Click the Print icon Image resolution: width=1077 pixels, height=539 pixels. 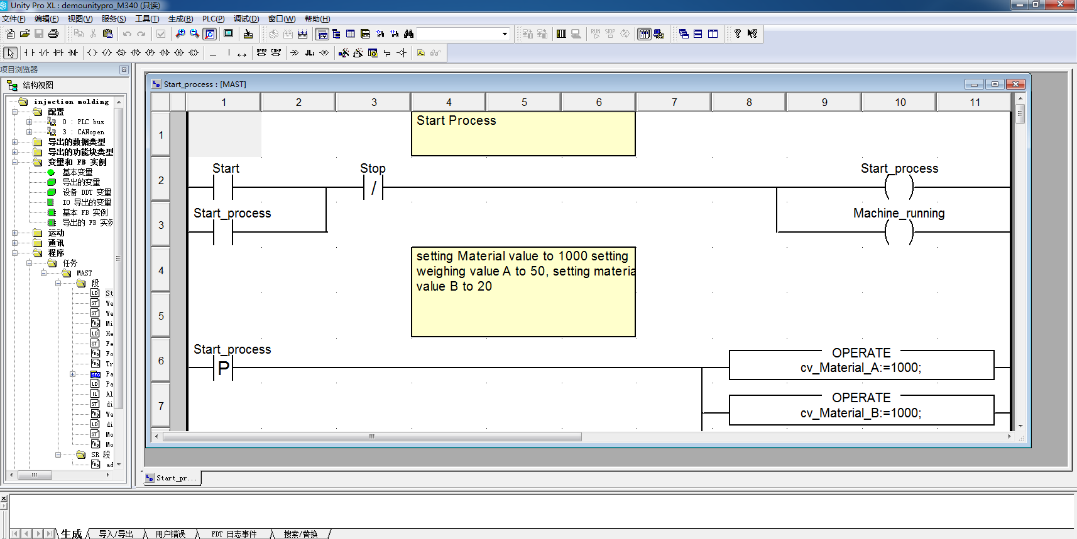54,34
